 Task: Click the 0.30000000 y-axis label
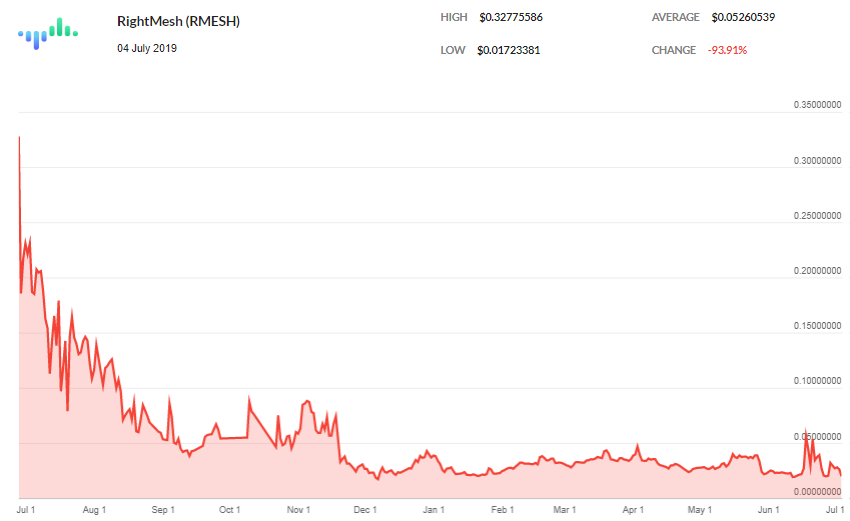click(x=817, y=160)
